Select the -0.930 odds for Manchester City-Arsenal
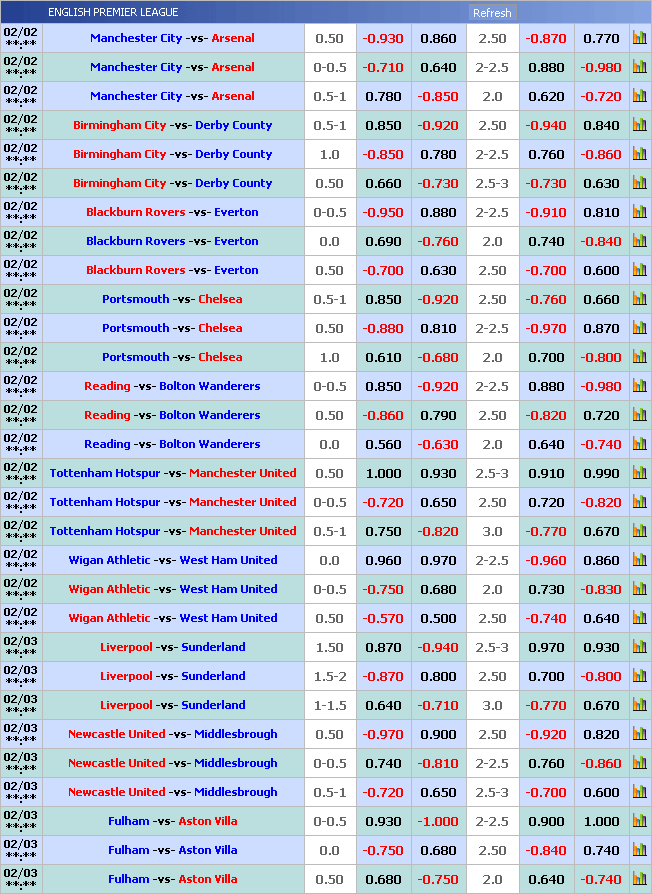The width and height of the screenshot is (652, 894). click(383, 39)
